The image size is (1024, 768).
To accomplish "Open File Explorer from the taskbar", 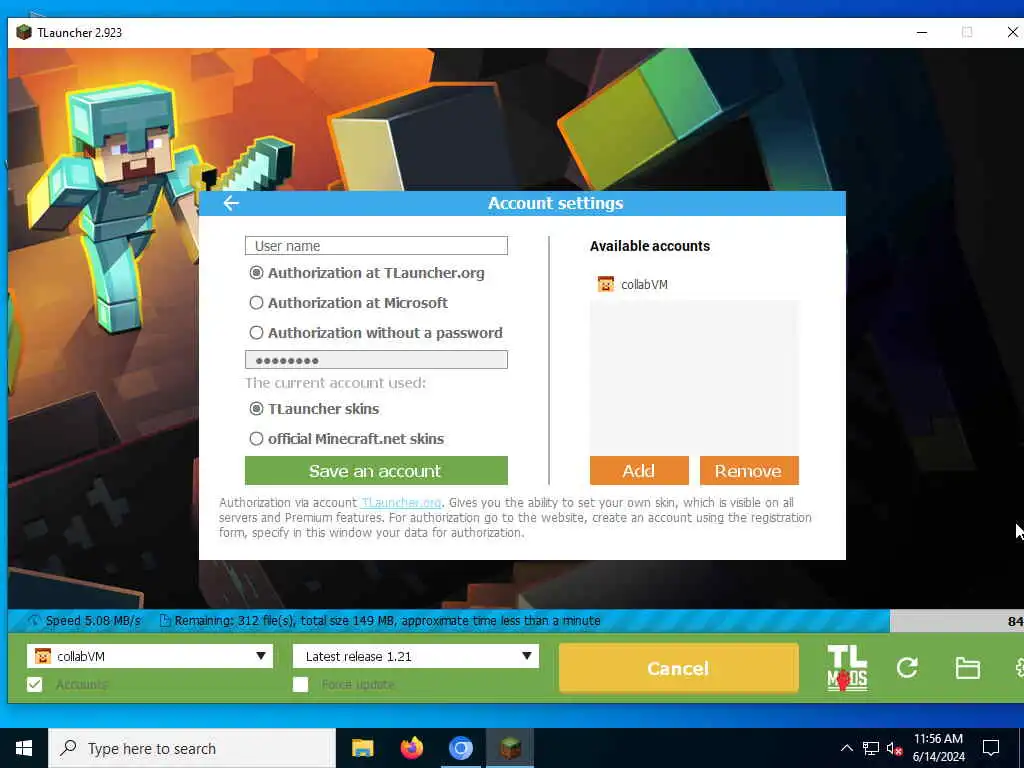I will click(x=362, y=748).
